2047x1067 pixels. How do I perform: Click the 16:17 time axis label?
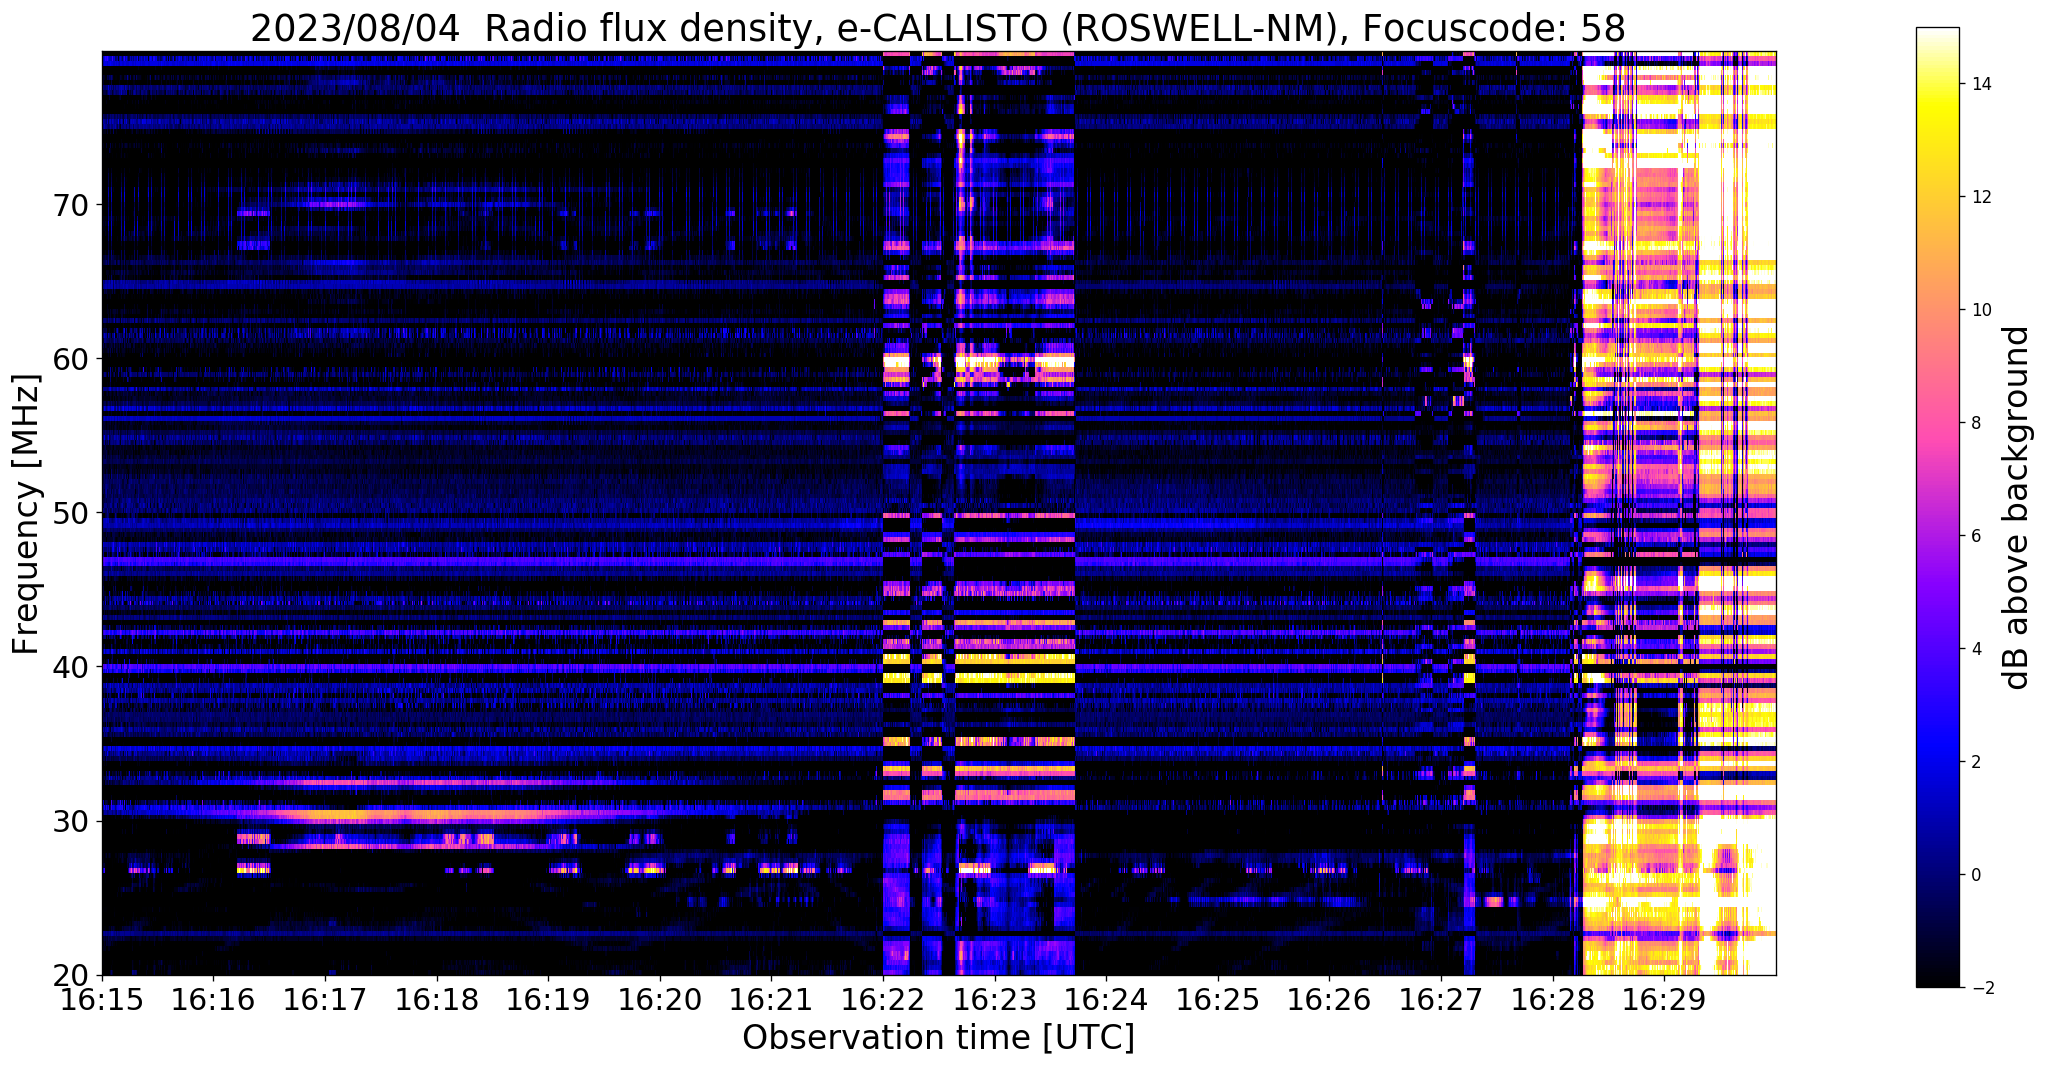pyautogui.click(x=325, y=1000)
